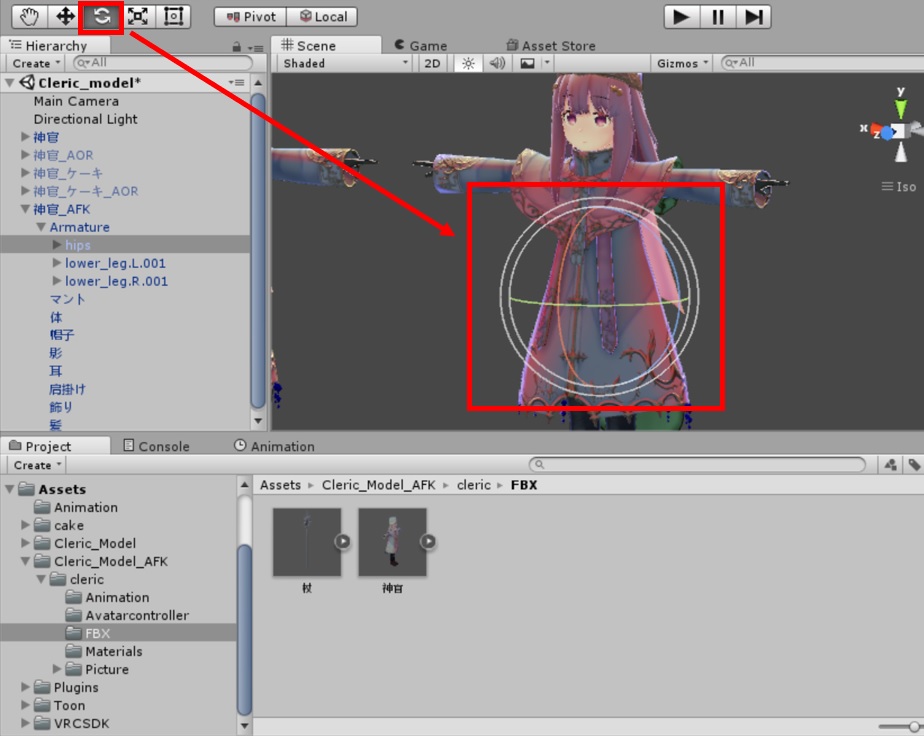Select the Hand tool
Image resolution: width=924 pixels, height=736 pixels.
coord(29,16)
